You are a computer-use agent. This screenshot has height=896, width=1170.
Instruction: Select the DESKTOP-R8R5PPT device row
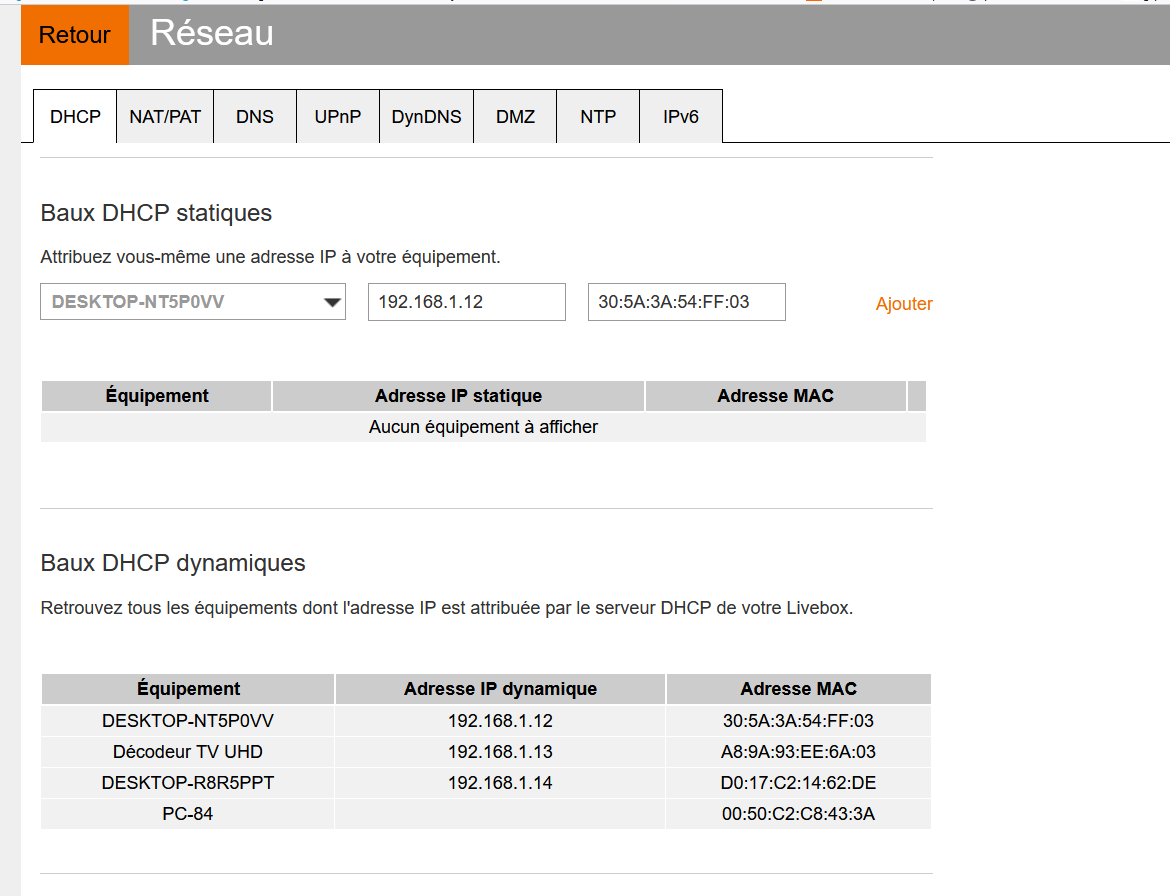click(188, 783)
